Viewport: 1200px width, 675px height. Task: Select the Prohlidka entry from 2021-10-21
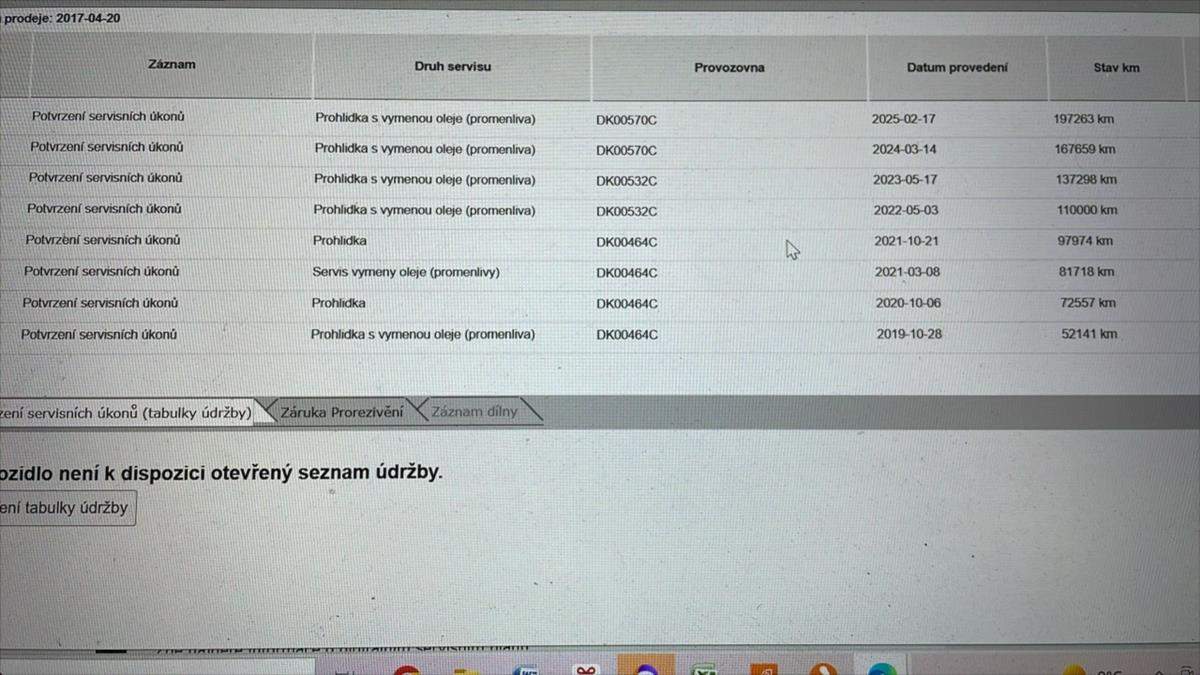[x=340, y=241]
